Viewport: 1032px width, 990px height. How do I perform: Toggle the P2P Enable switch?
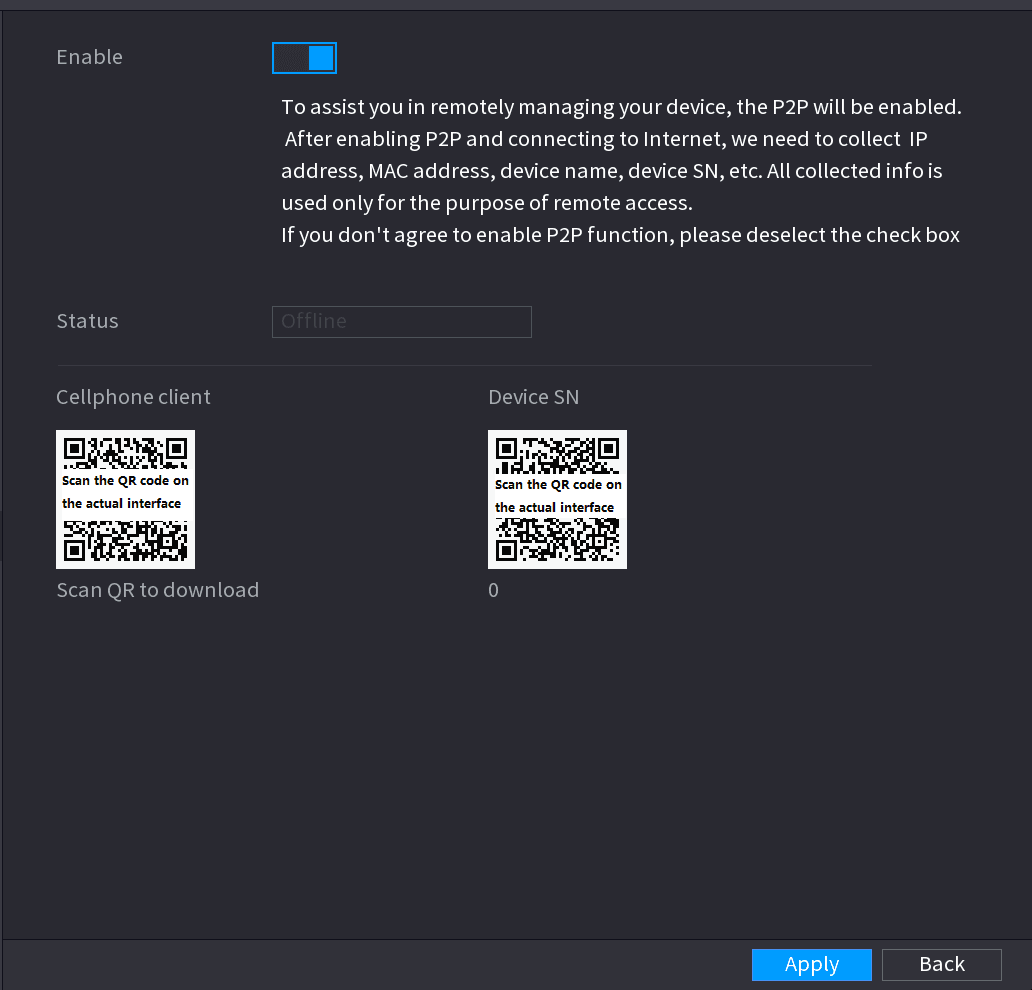(x=304, y=58)
